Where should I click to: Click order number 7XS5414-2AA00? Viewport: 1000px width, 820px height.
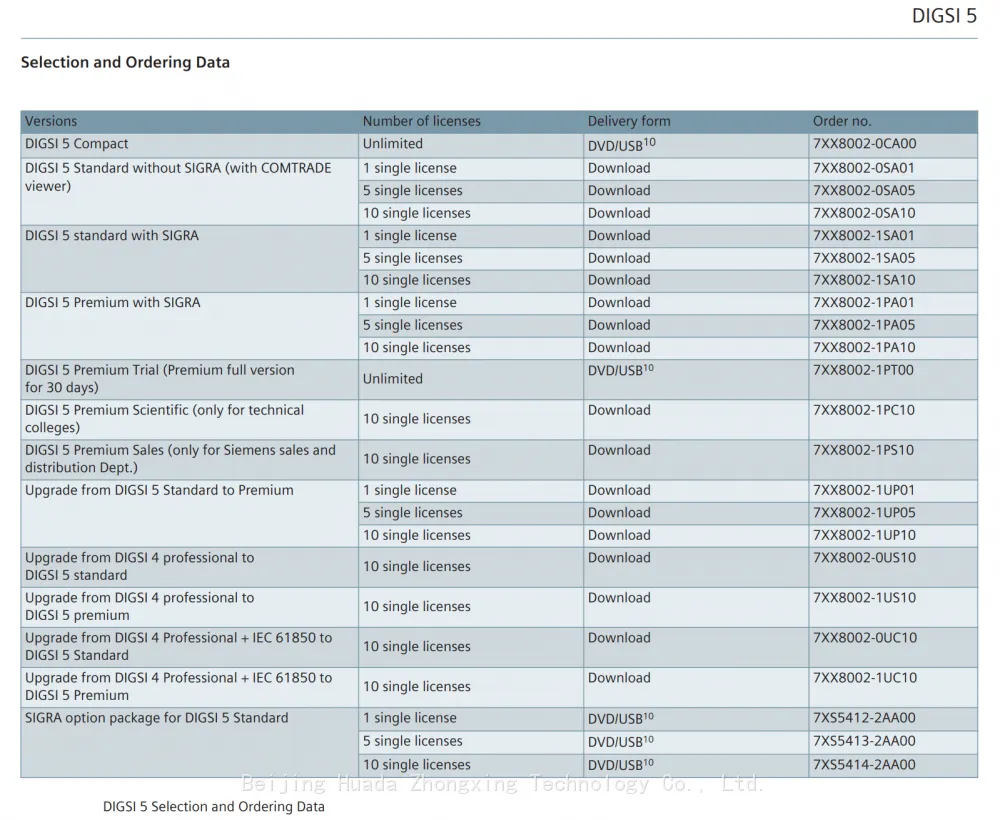864,765
